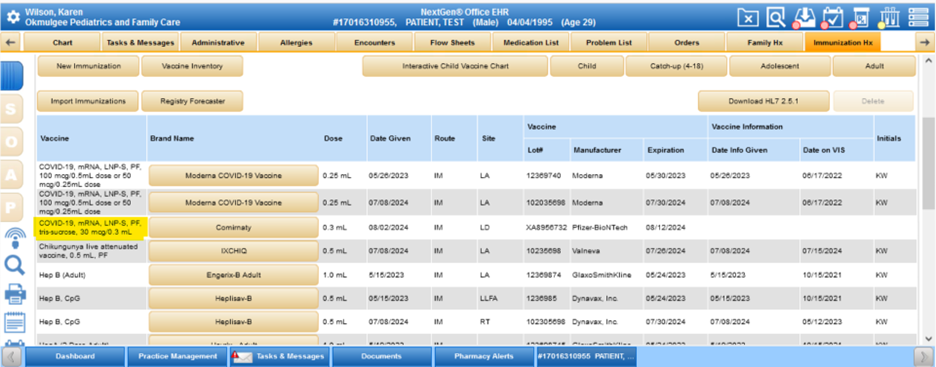Click the Child schedule button
Image resolution: width=936 pixels, height=367 pixels.
(587, 66)
